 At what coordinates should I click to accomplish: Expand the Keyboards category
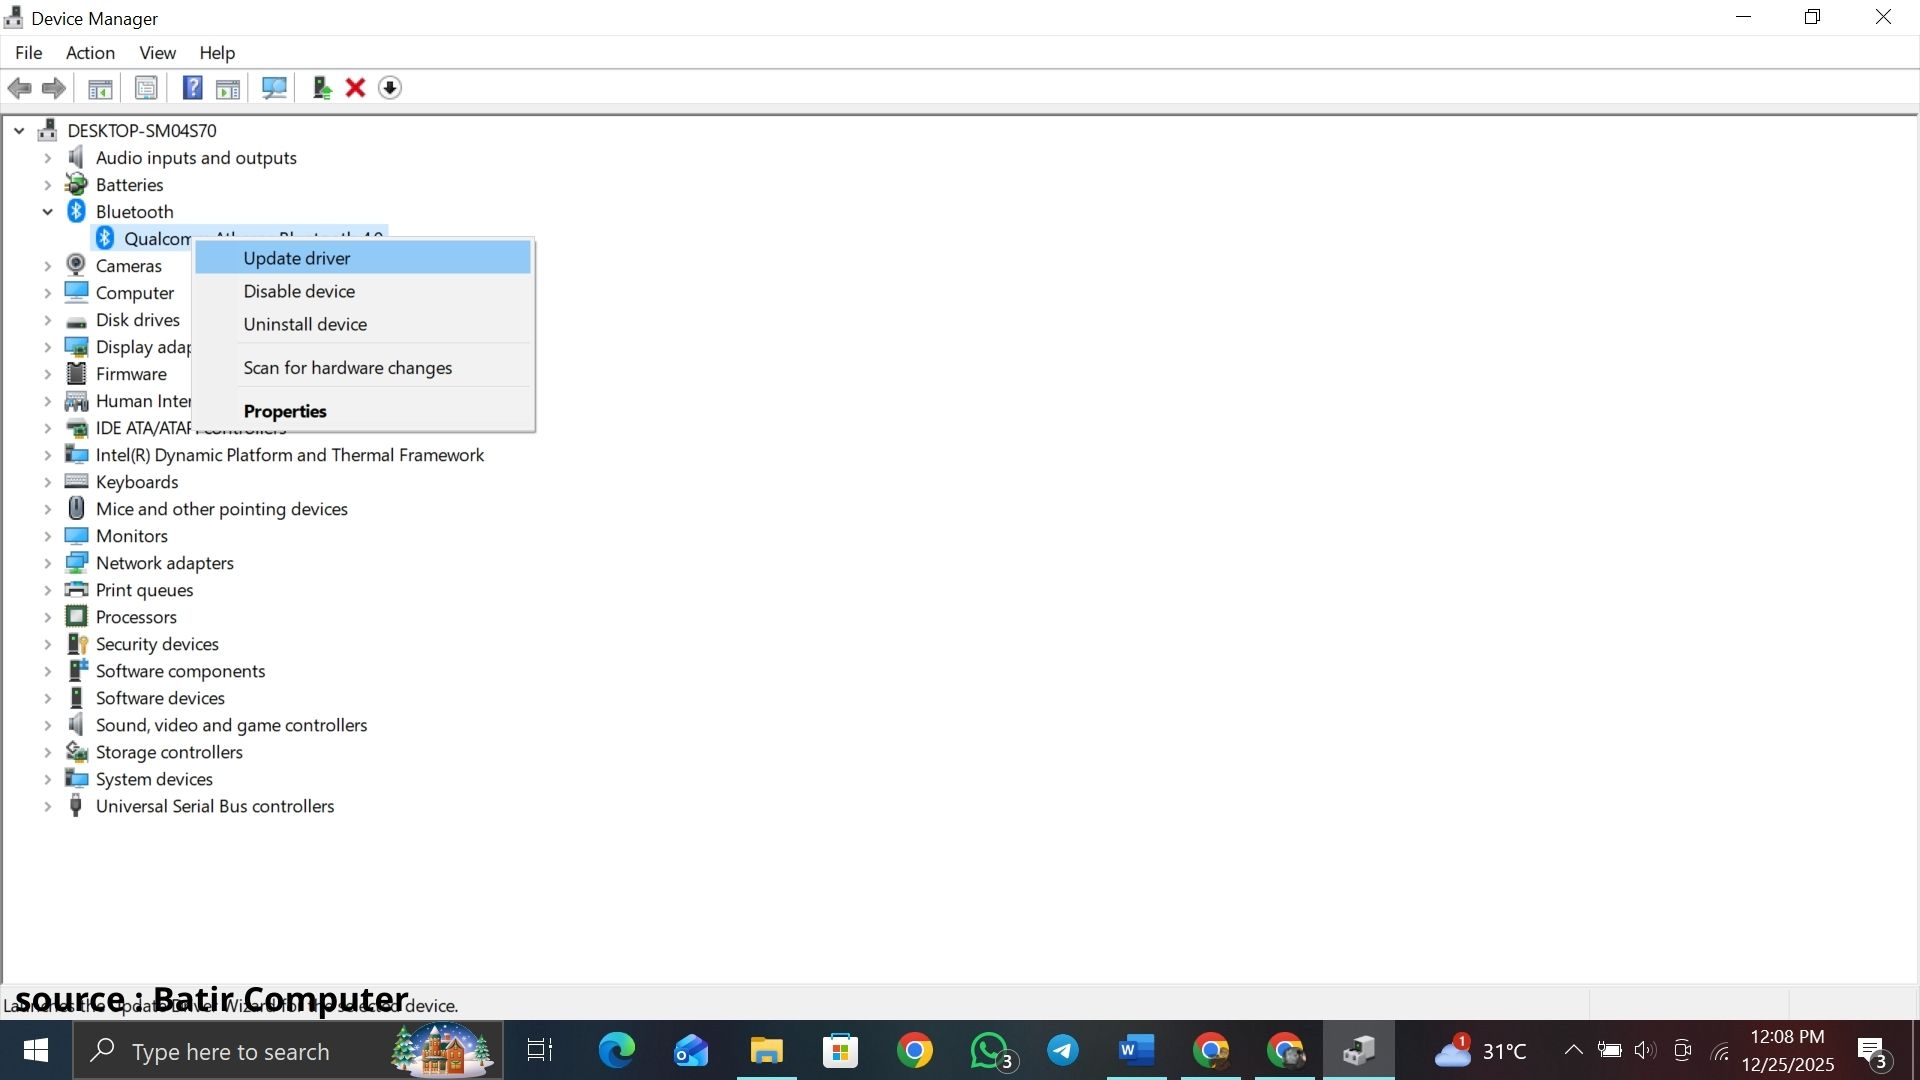tap(47, 482)
